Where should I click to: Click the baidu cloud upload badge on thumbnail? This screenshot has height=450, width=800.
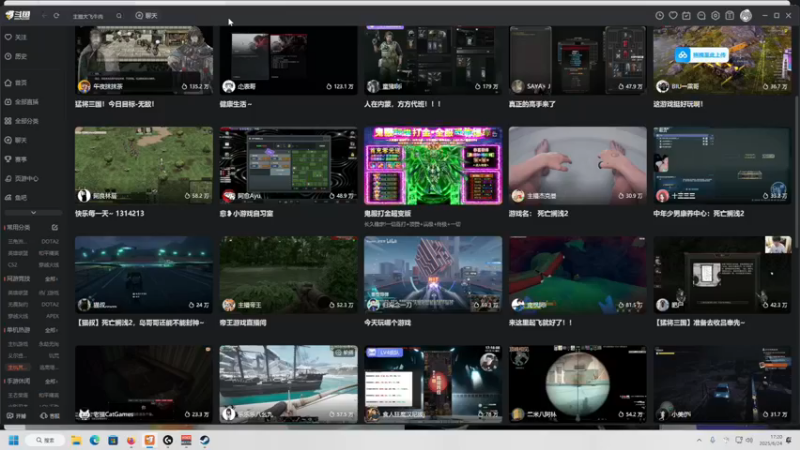(x=702, y=55)
